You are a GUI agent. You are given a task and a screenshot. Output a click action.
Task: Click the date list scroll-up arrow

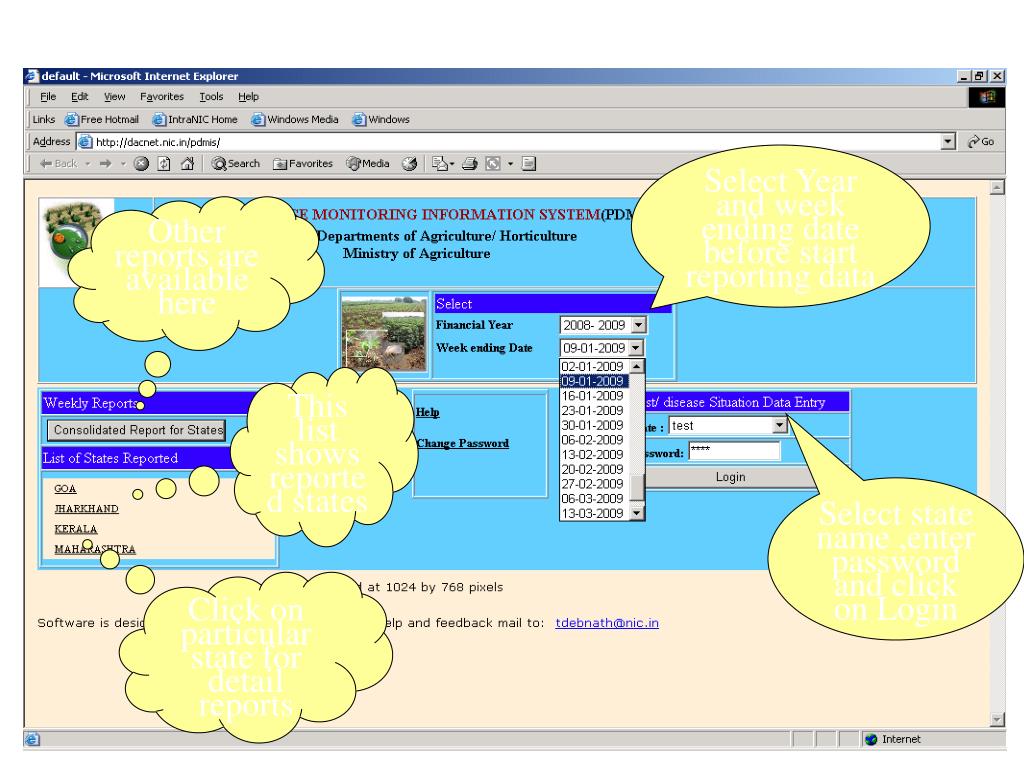(x=637, y=366)
